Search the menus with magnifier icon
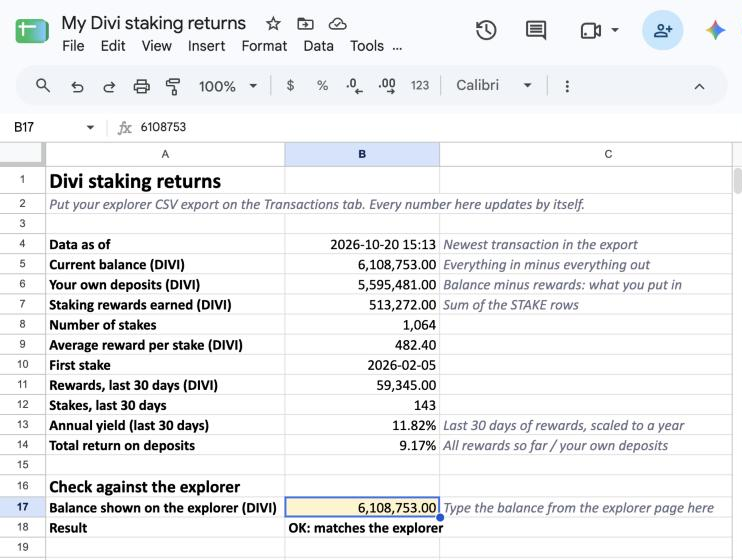742x560 pixels. click(43, 86)
